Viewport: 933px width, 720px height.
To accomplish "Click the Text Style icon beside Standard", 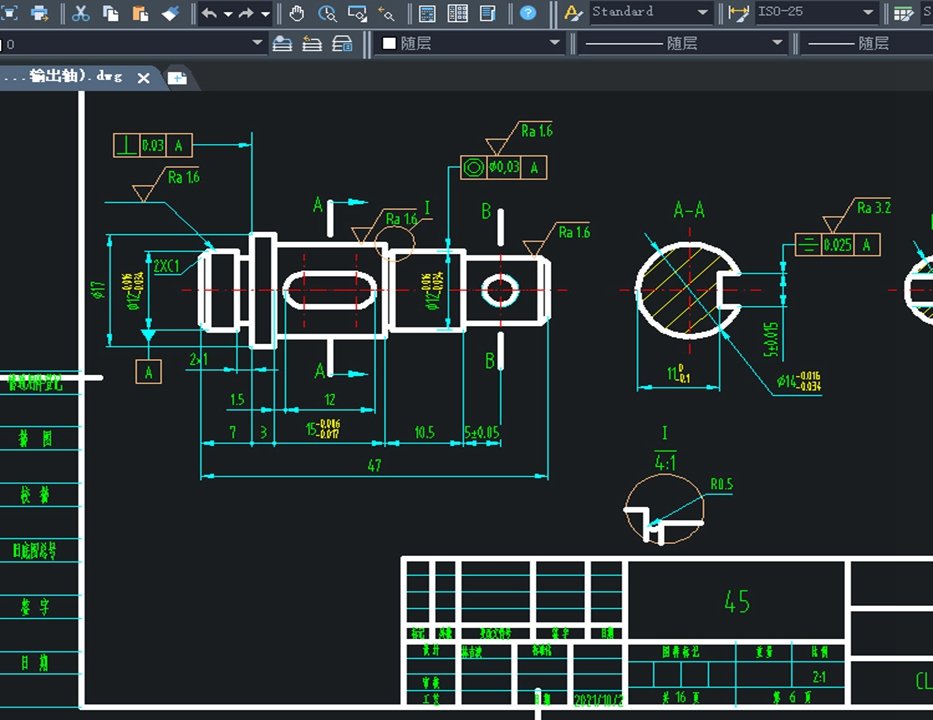I will [572, 12].
